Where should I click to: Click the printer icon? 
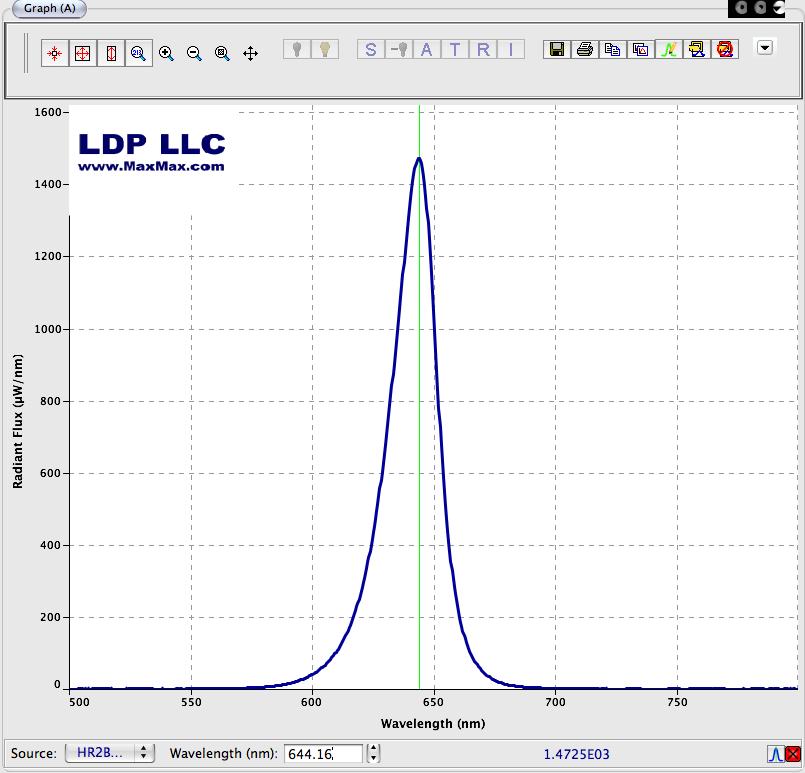pos(585,50)
